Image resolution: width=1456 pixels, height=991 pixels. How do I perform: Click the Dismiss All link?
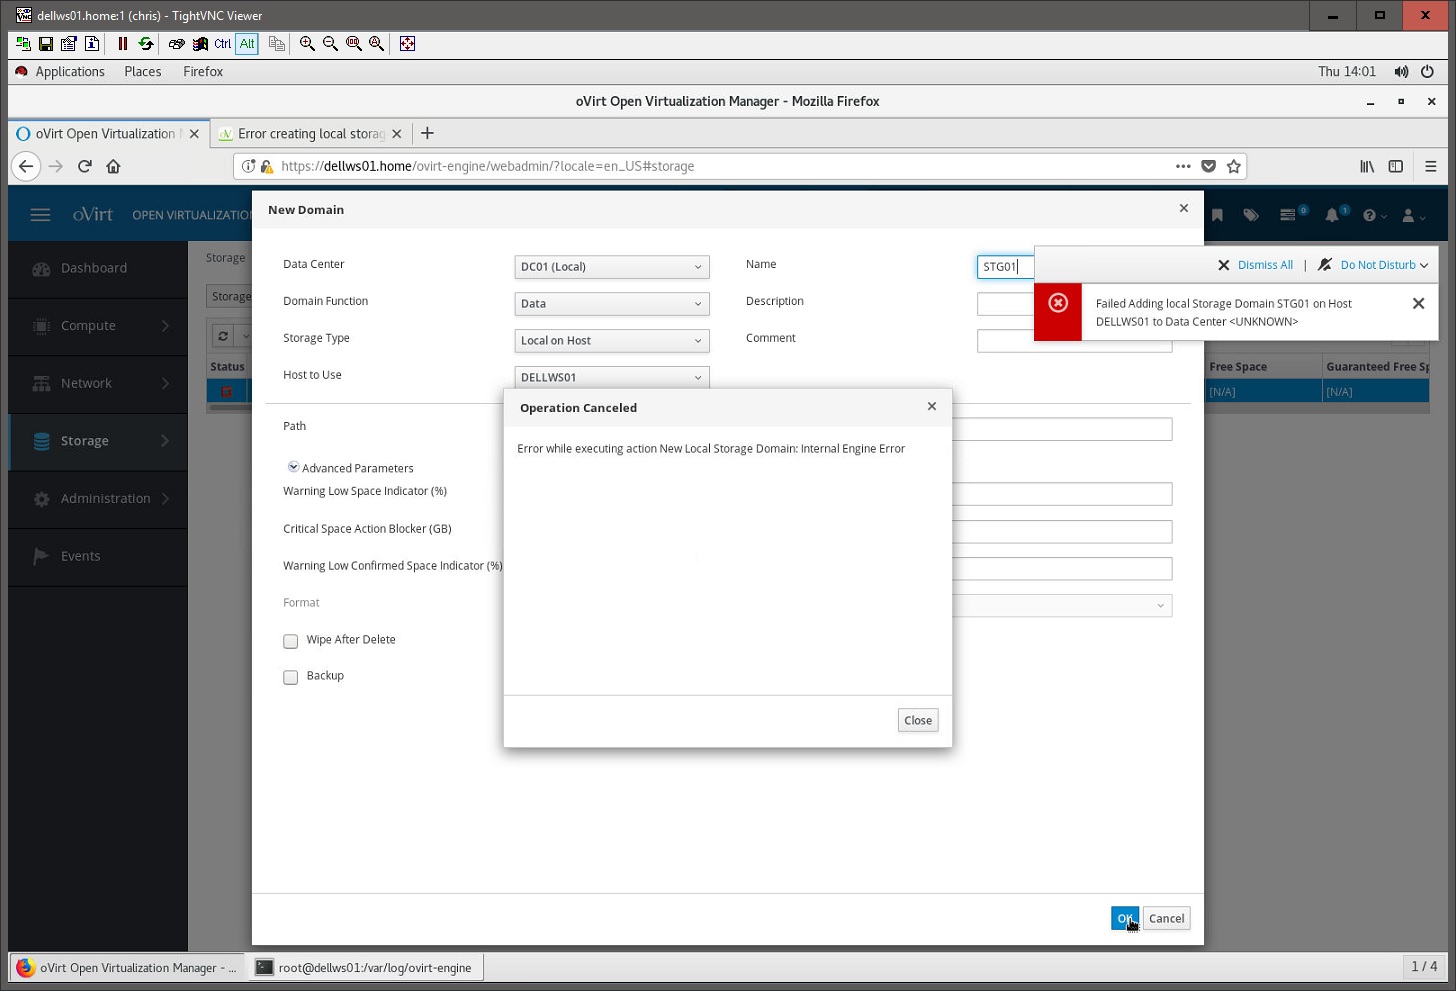[x=1265, y=265]
